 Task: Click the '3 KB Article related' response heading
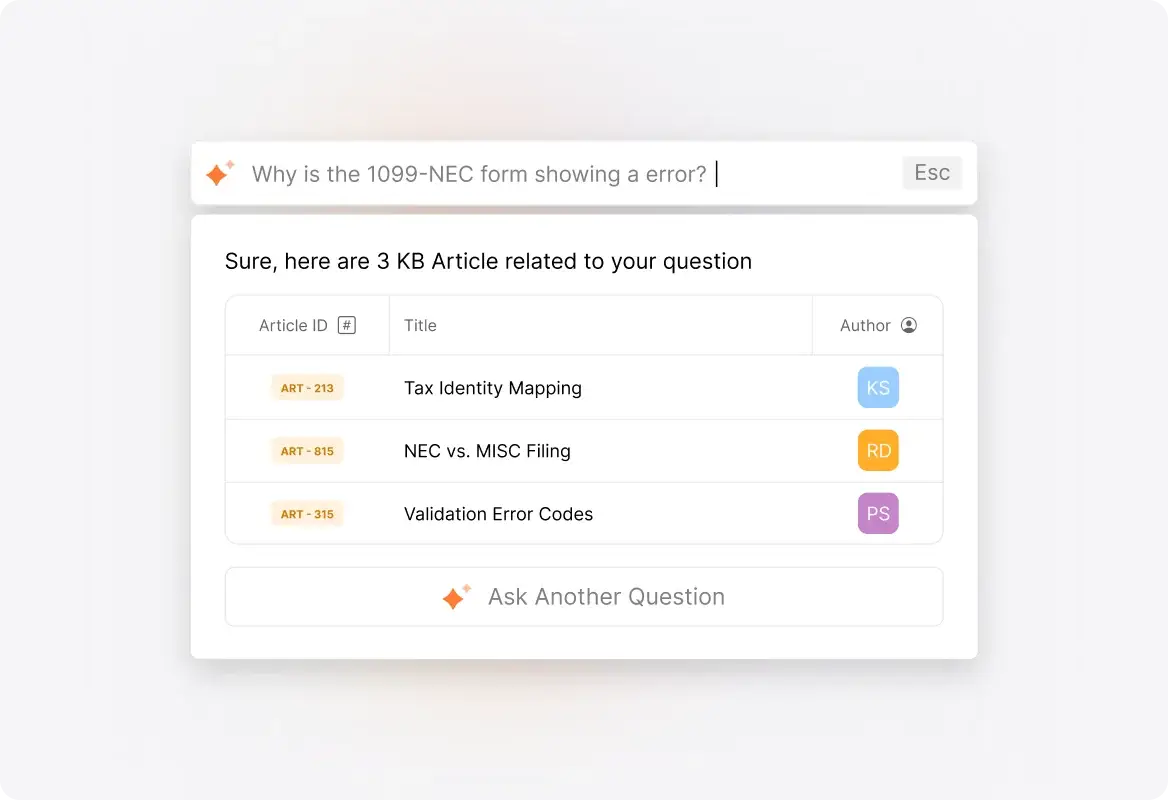488,261
